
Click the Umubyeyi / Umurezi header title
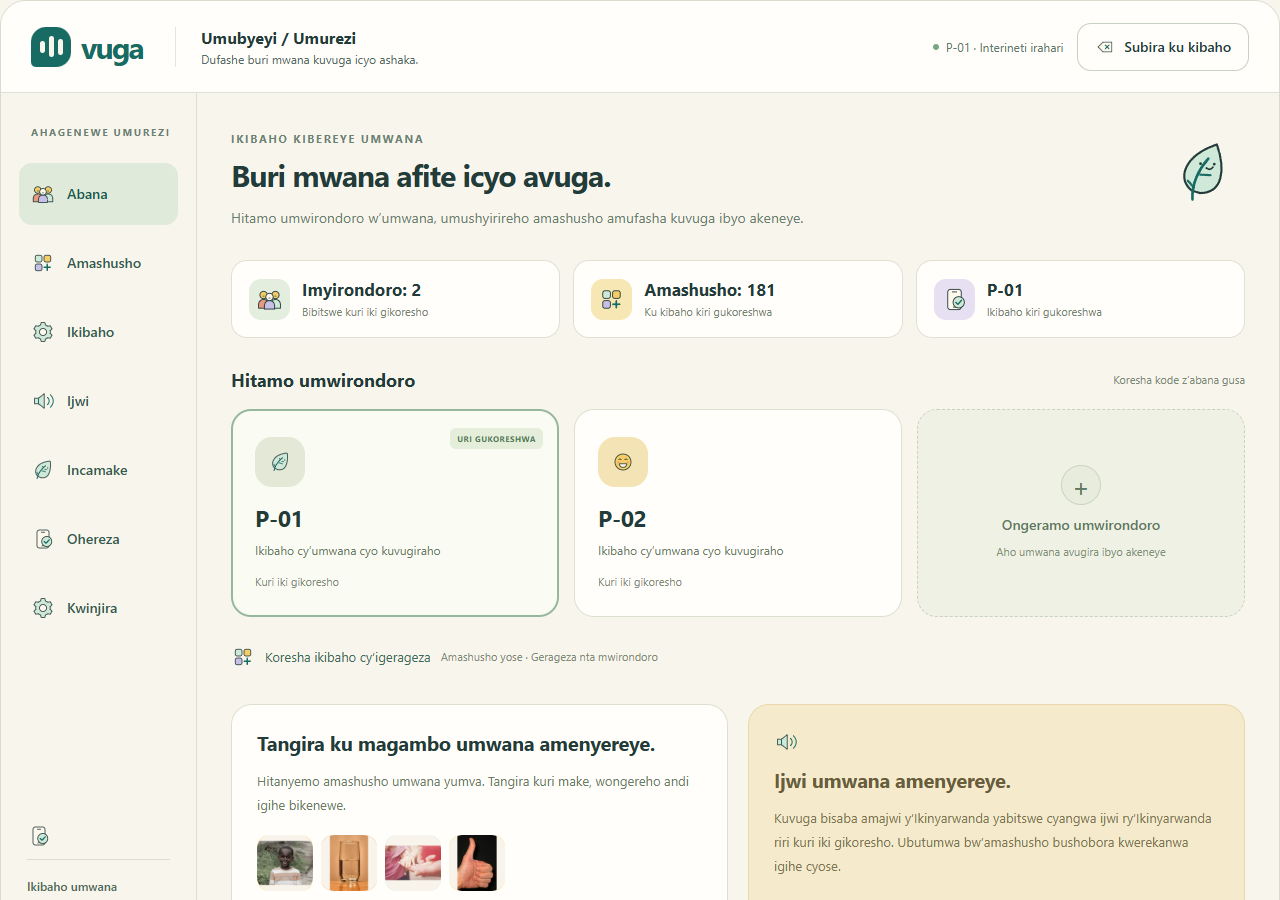coord(279,39)
